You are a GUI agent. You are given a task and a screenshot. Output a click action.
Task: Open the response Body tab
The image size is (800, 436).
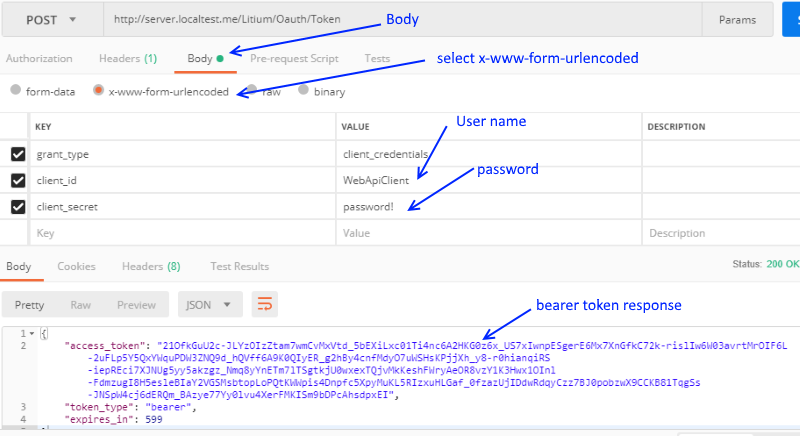19,266
